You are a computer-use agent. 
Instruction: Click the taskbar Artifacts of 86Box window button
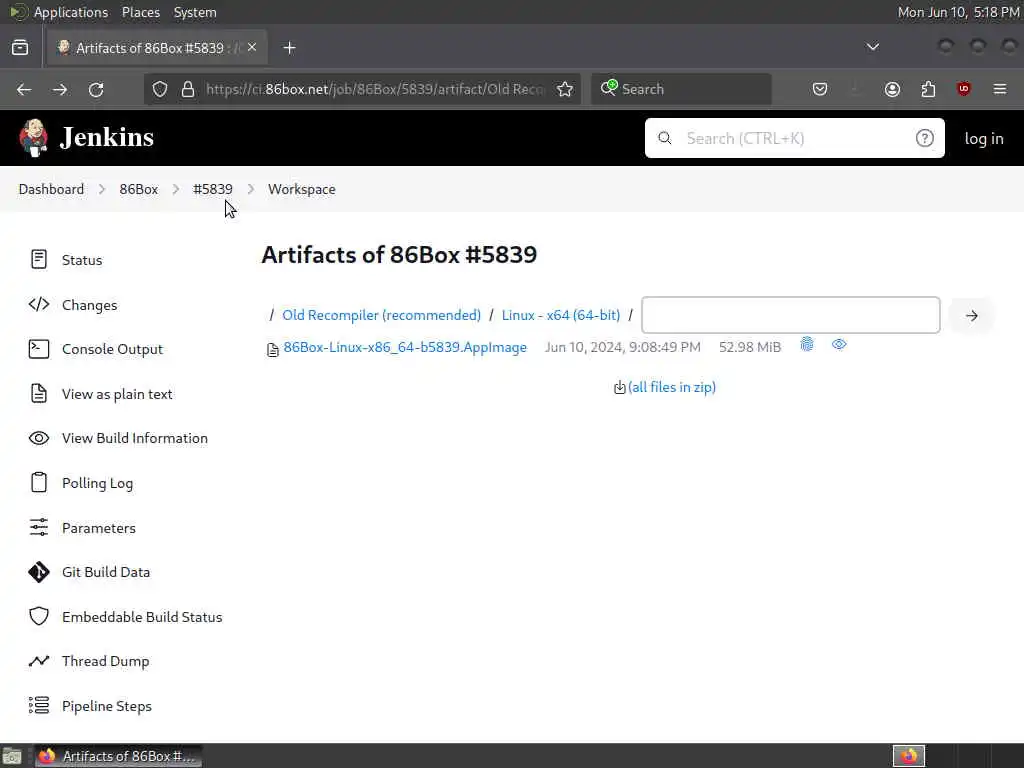click(118, 756)
